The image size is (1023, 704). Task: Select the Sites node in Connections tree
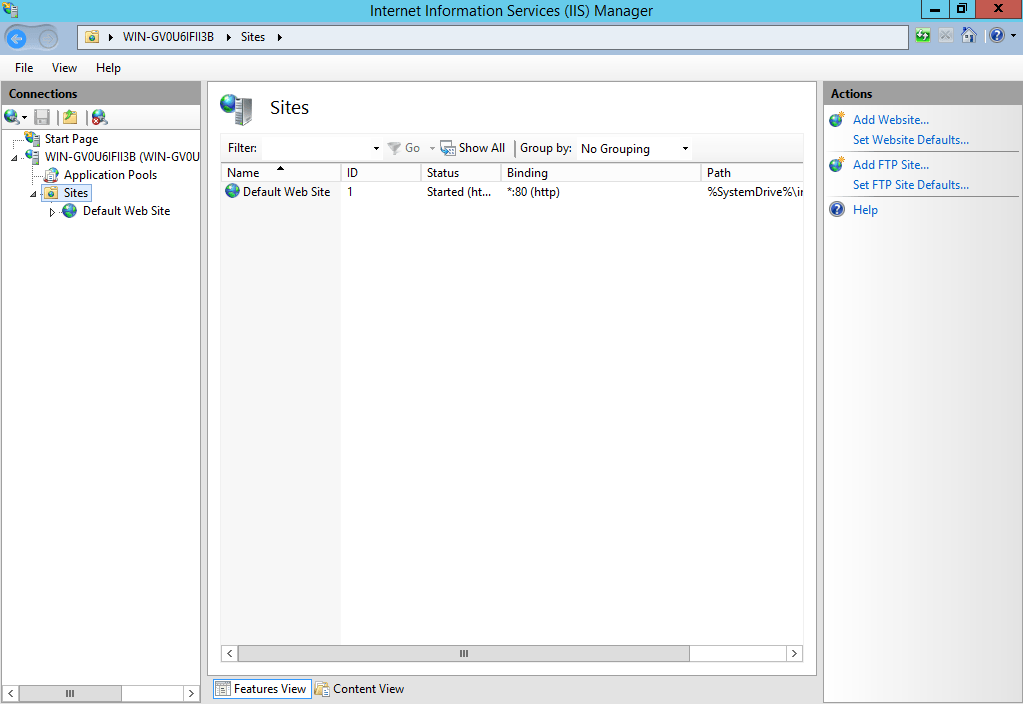[x=76, y=192]
